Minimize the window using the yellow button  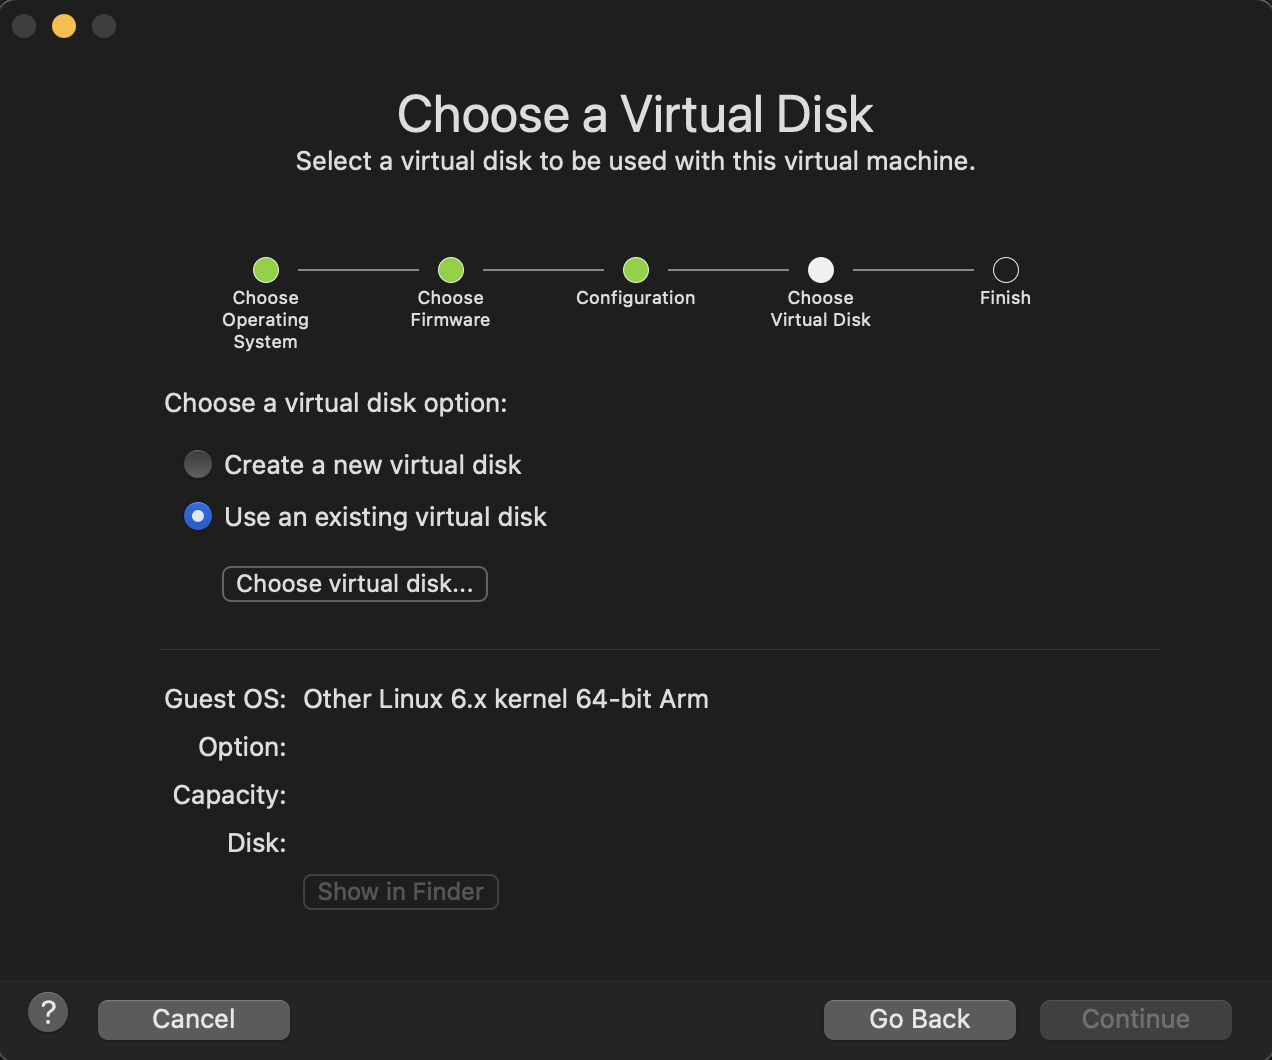pyautogui.click(x=64, y=26)
